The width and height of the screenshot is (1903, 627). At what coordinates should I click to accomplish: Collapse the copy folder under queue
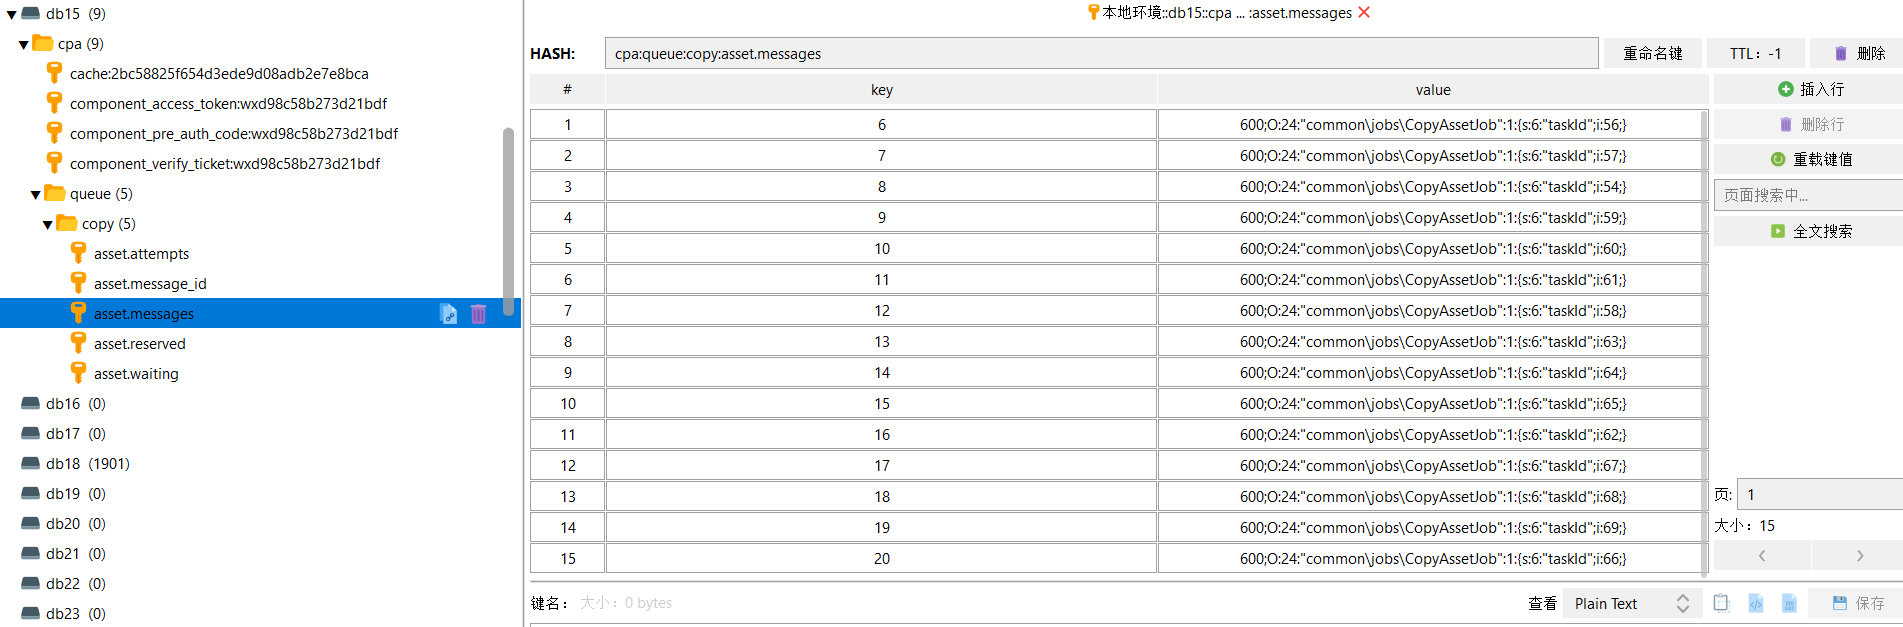[47, 225]
